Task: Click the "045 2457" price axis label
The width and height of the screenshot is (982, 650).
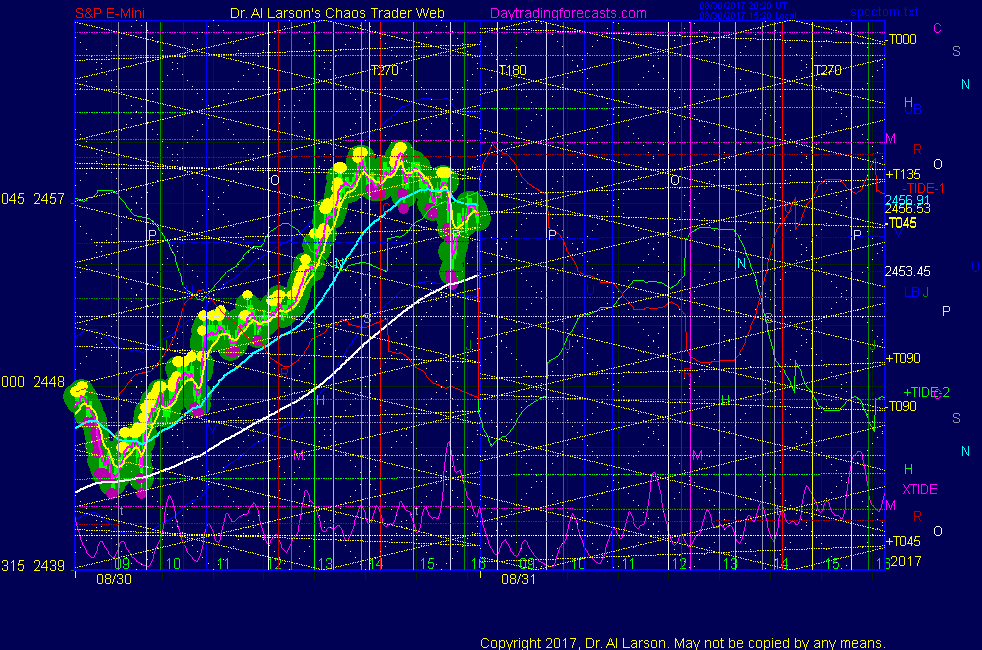Action: point(33,199)
